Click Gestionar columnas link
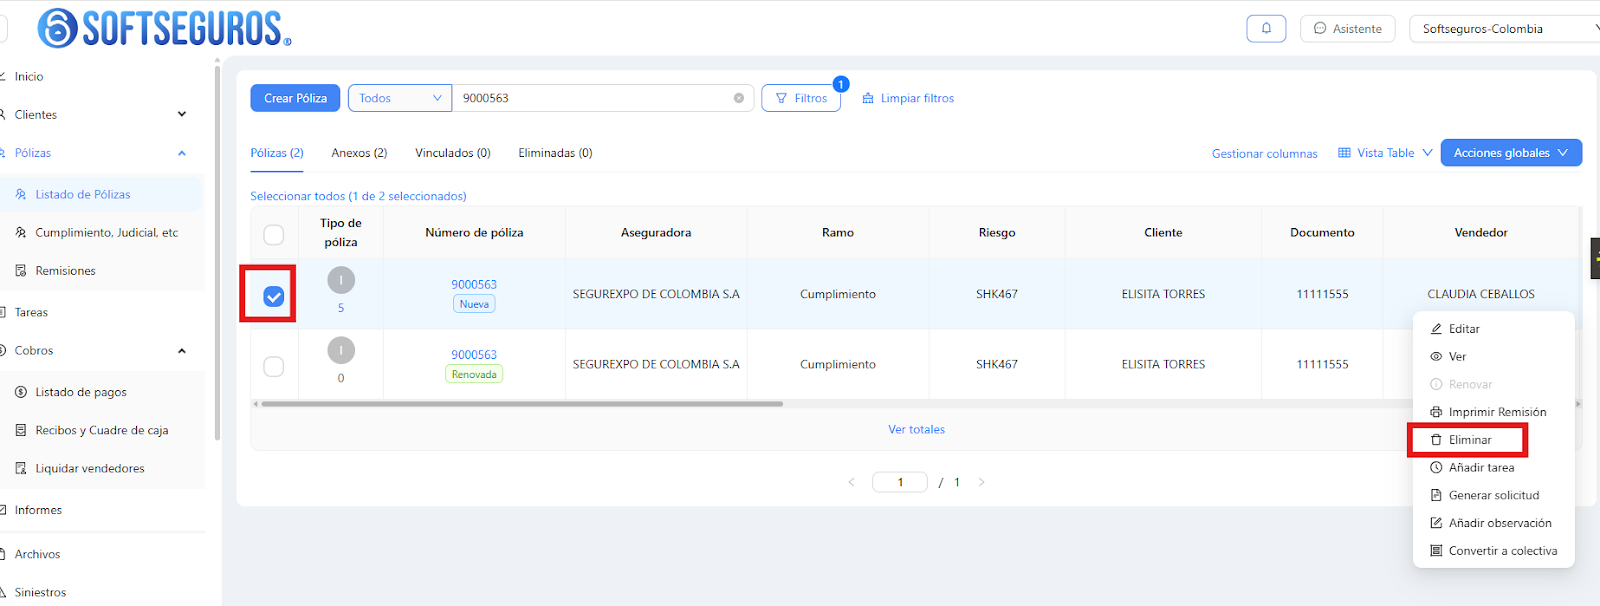The image size is (1600, 606). [1265, 154]
